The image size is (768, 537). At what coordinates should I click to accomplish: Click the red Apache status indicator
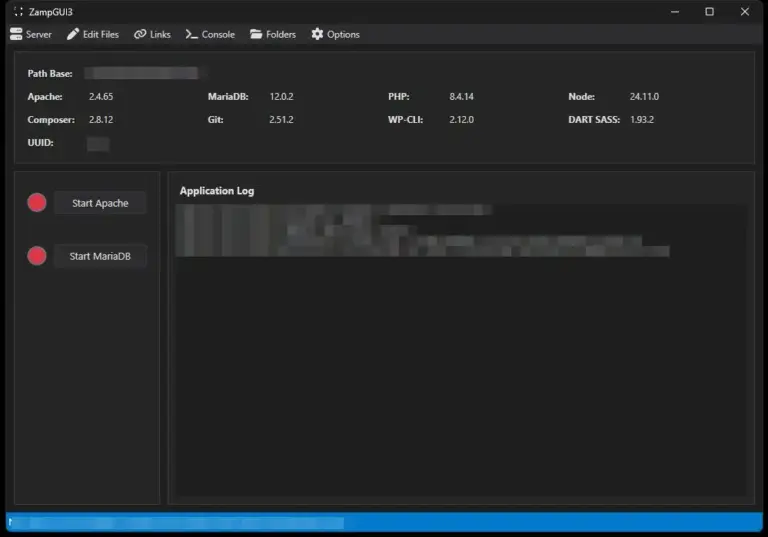point(37,203)
